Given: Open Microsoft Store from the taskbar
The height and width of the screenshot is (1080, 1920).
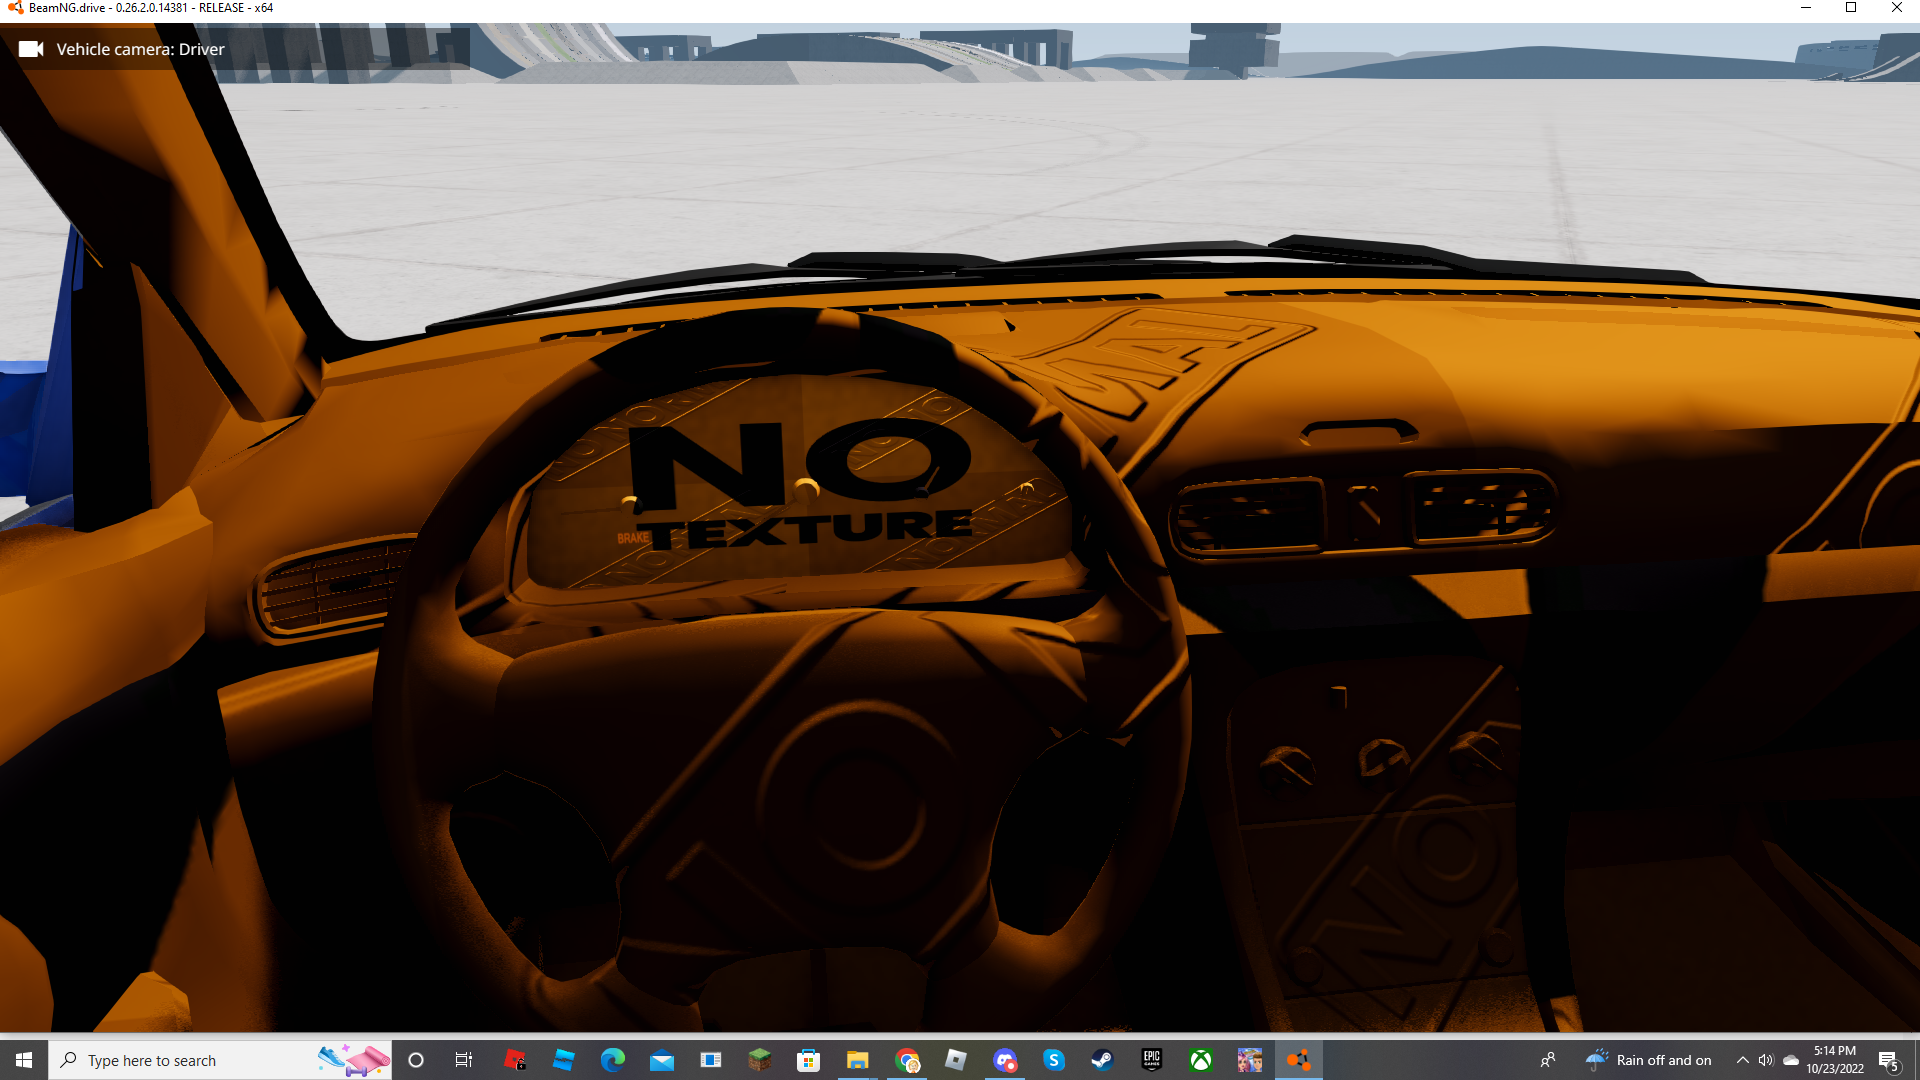Looking at the screenshot, I should point(809,1060).
